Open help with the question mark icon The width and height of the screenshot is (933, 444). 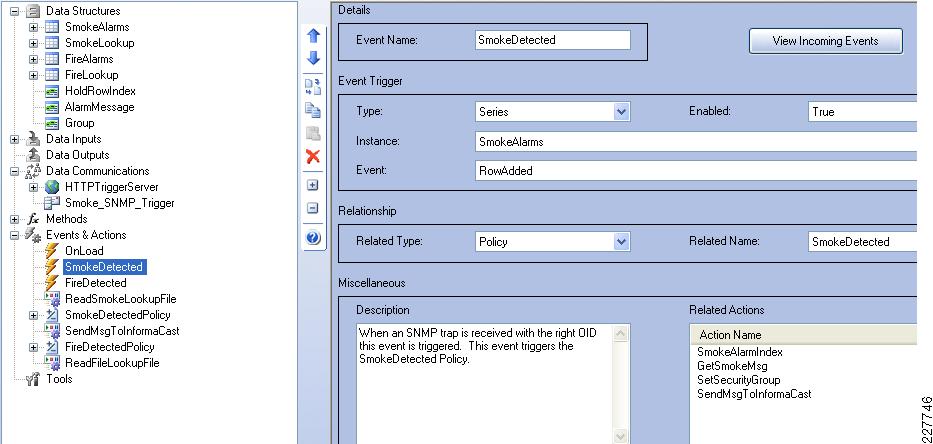313,238
